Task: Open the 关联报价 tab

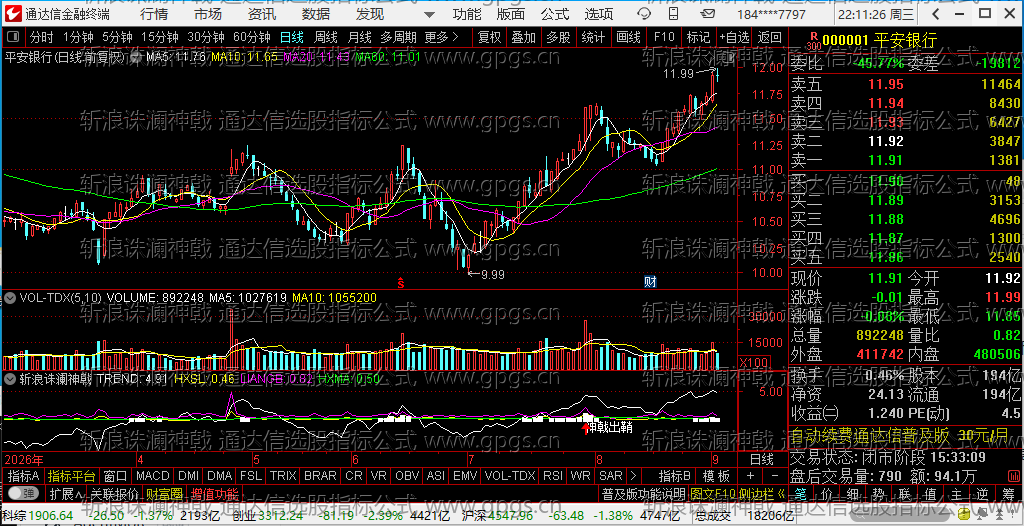Action: (x=114, y=493)
